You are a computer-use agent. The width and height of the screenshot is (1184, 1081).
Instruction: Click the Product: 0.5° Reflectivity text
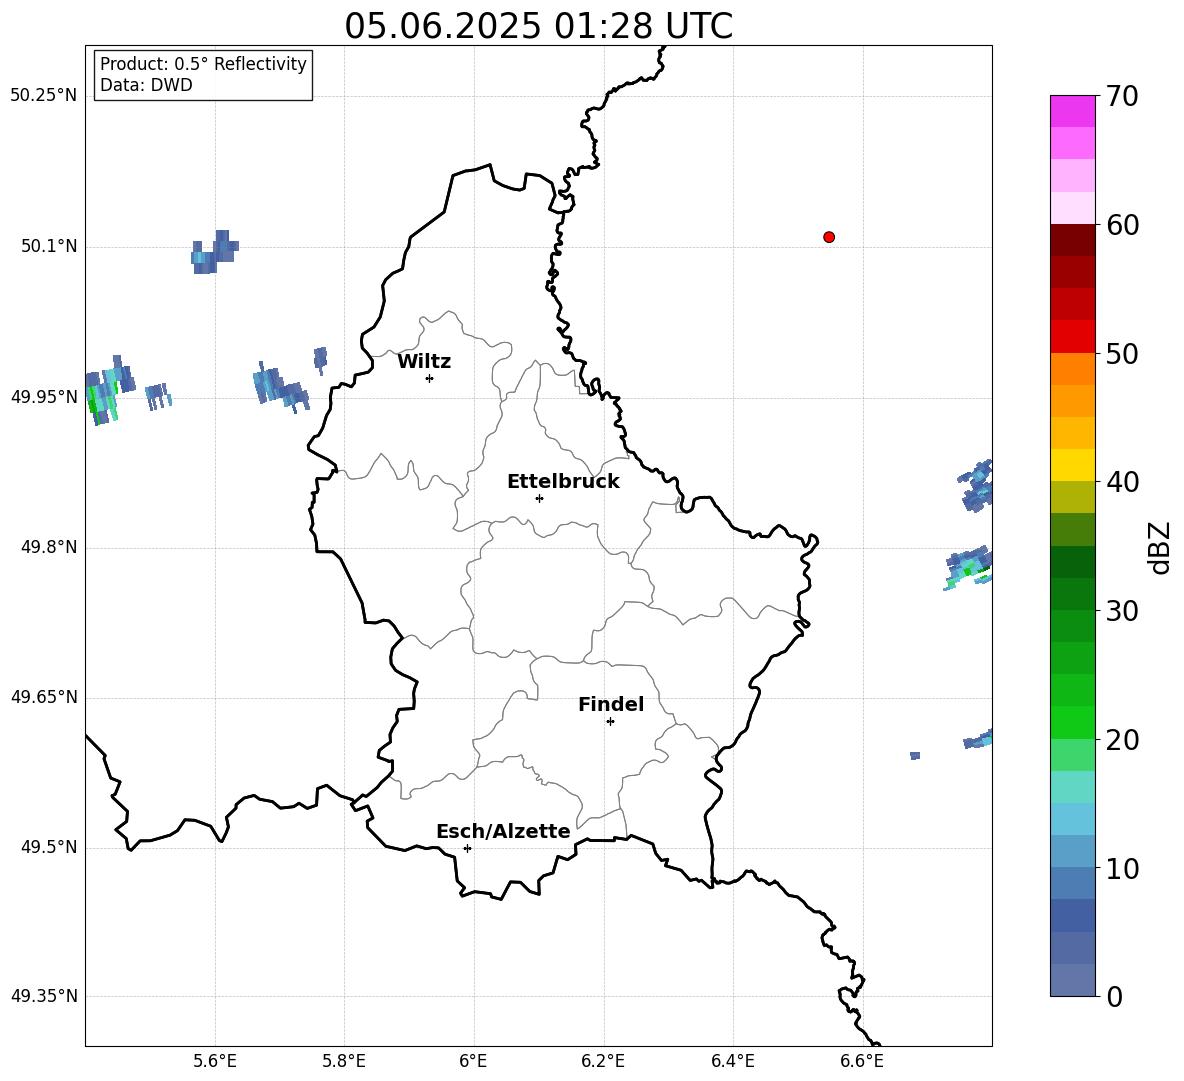coord(203,63)
